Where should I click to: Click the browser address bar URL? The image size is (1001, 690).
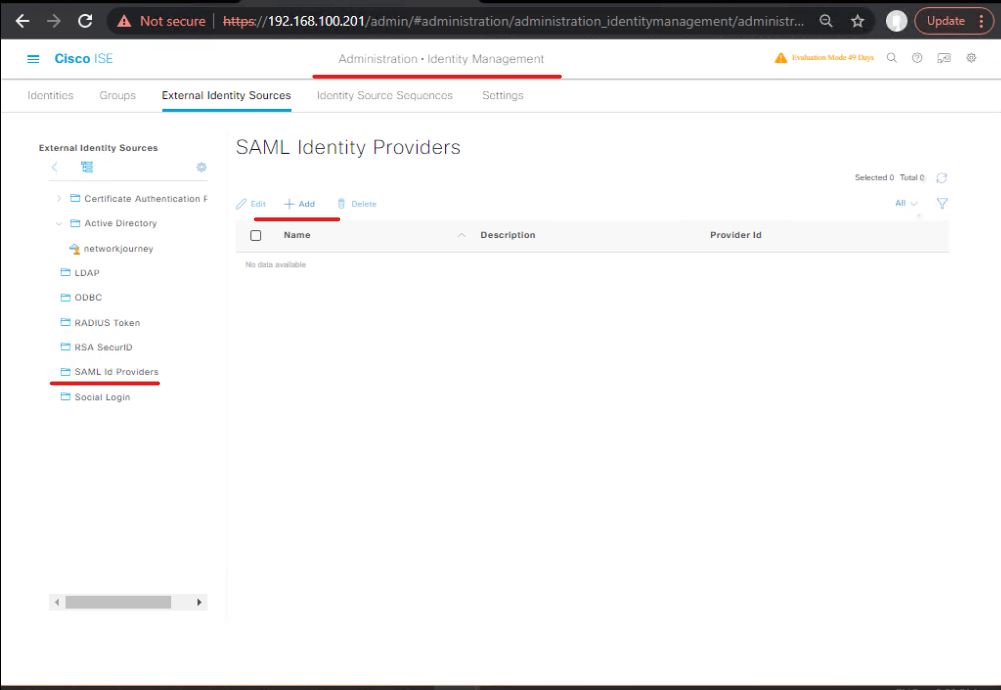pos(513,21)
